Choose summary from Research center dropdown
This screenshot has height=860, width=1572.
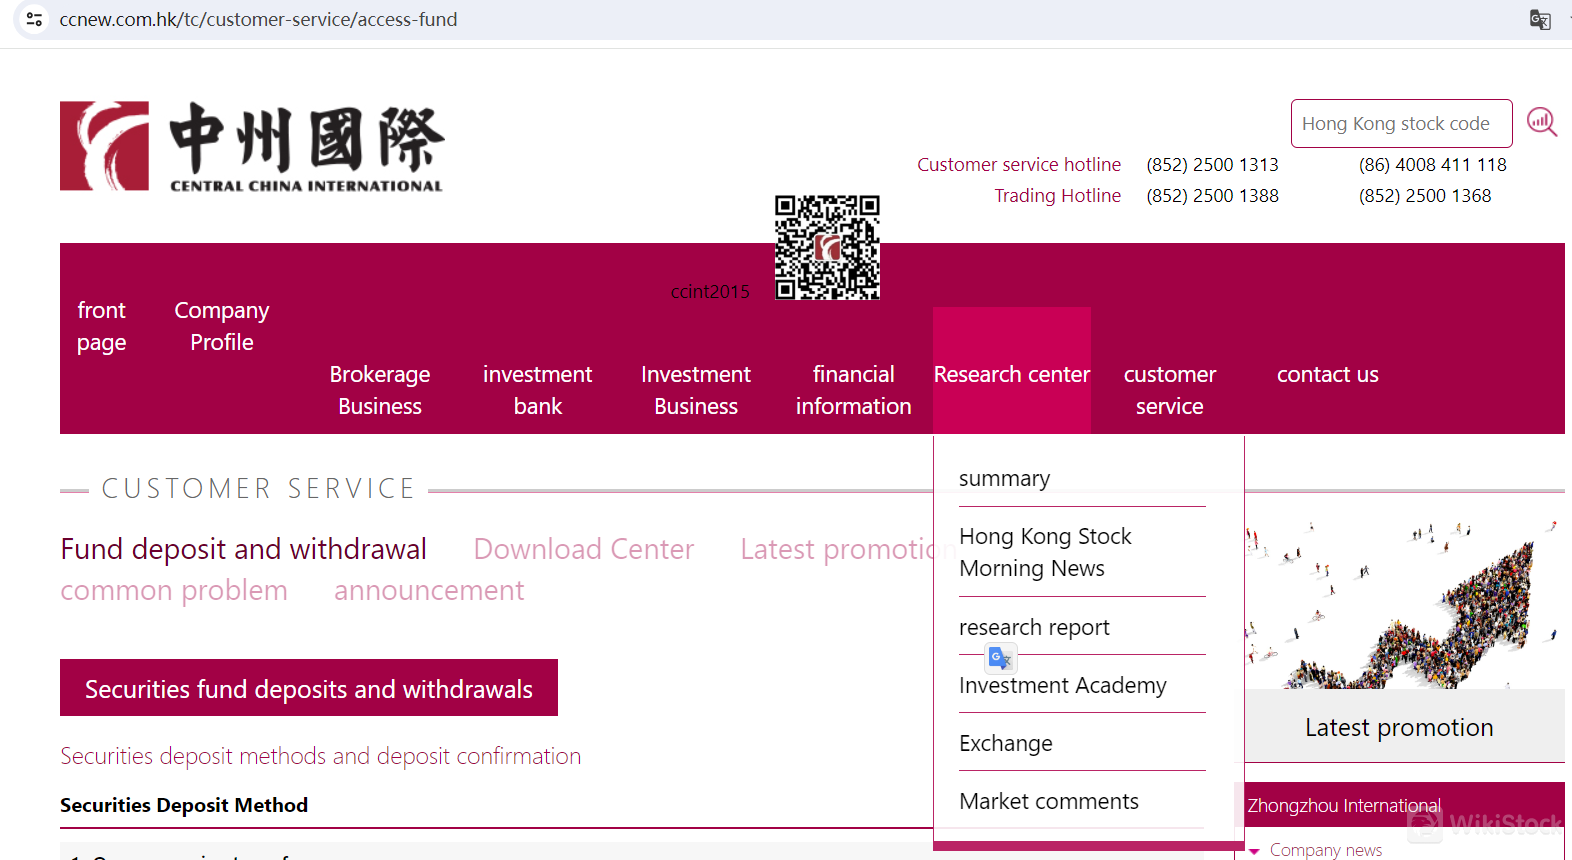point(1005,478)
